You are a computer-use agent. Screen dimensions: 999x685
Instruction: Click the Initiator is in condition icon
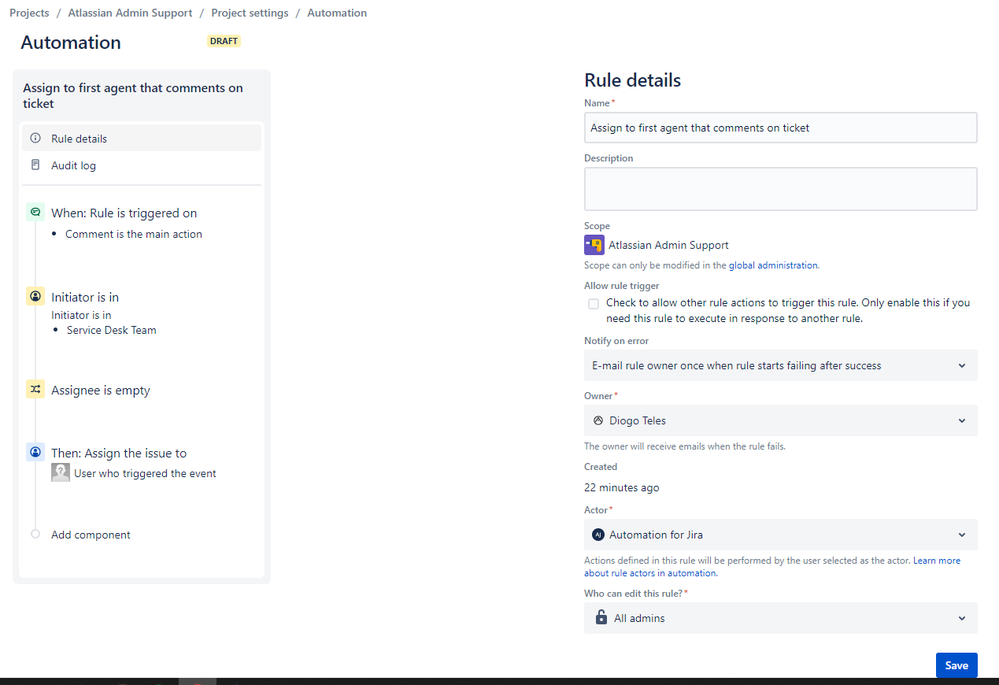35,297
